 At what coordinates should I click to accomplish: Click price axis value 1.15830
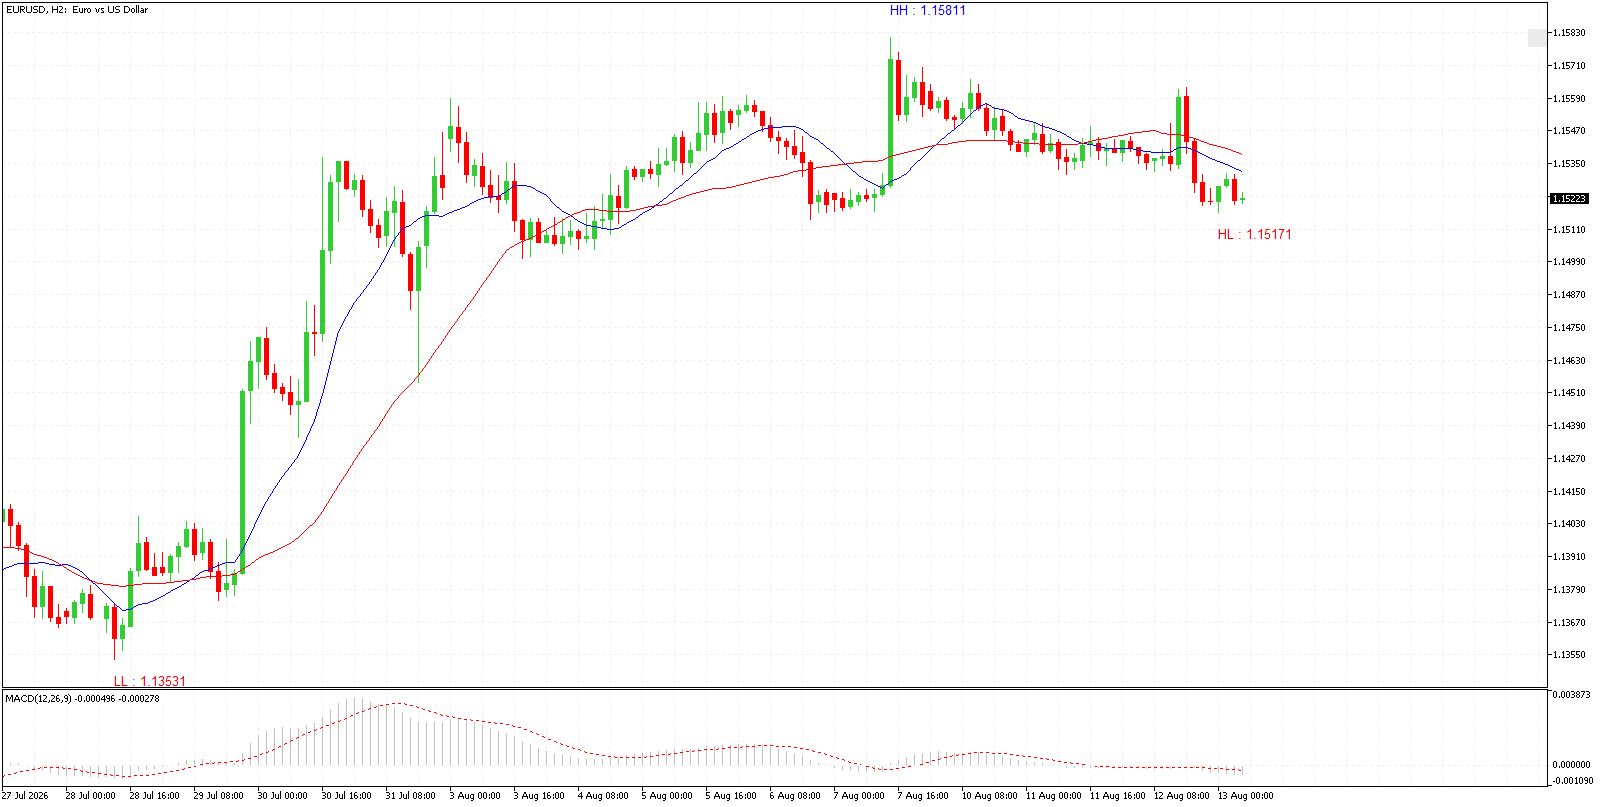1569,33
